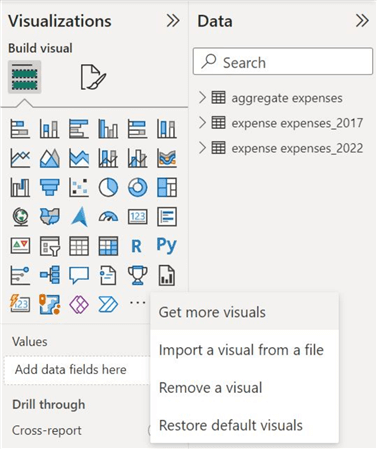The width and height of the screenshot is (377, 449).
Task: Choose the Python visual
Action: (167, 246)
